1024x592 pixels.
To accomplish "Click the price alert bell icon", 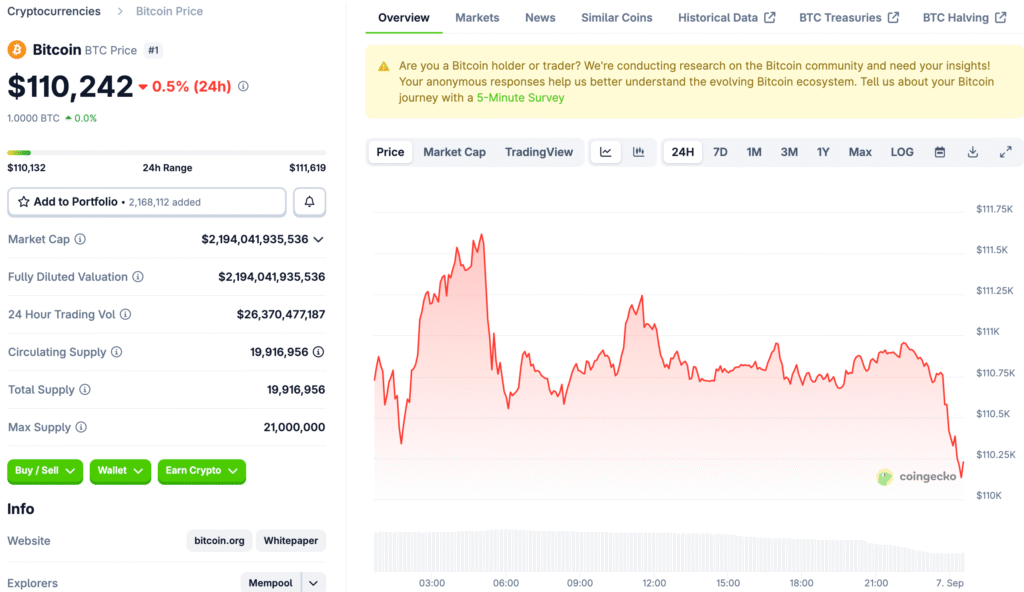I will (310, 202).
